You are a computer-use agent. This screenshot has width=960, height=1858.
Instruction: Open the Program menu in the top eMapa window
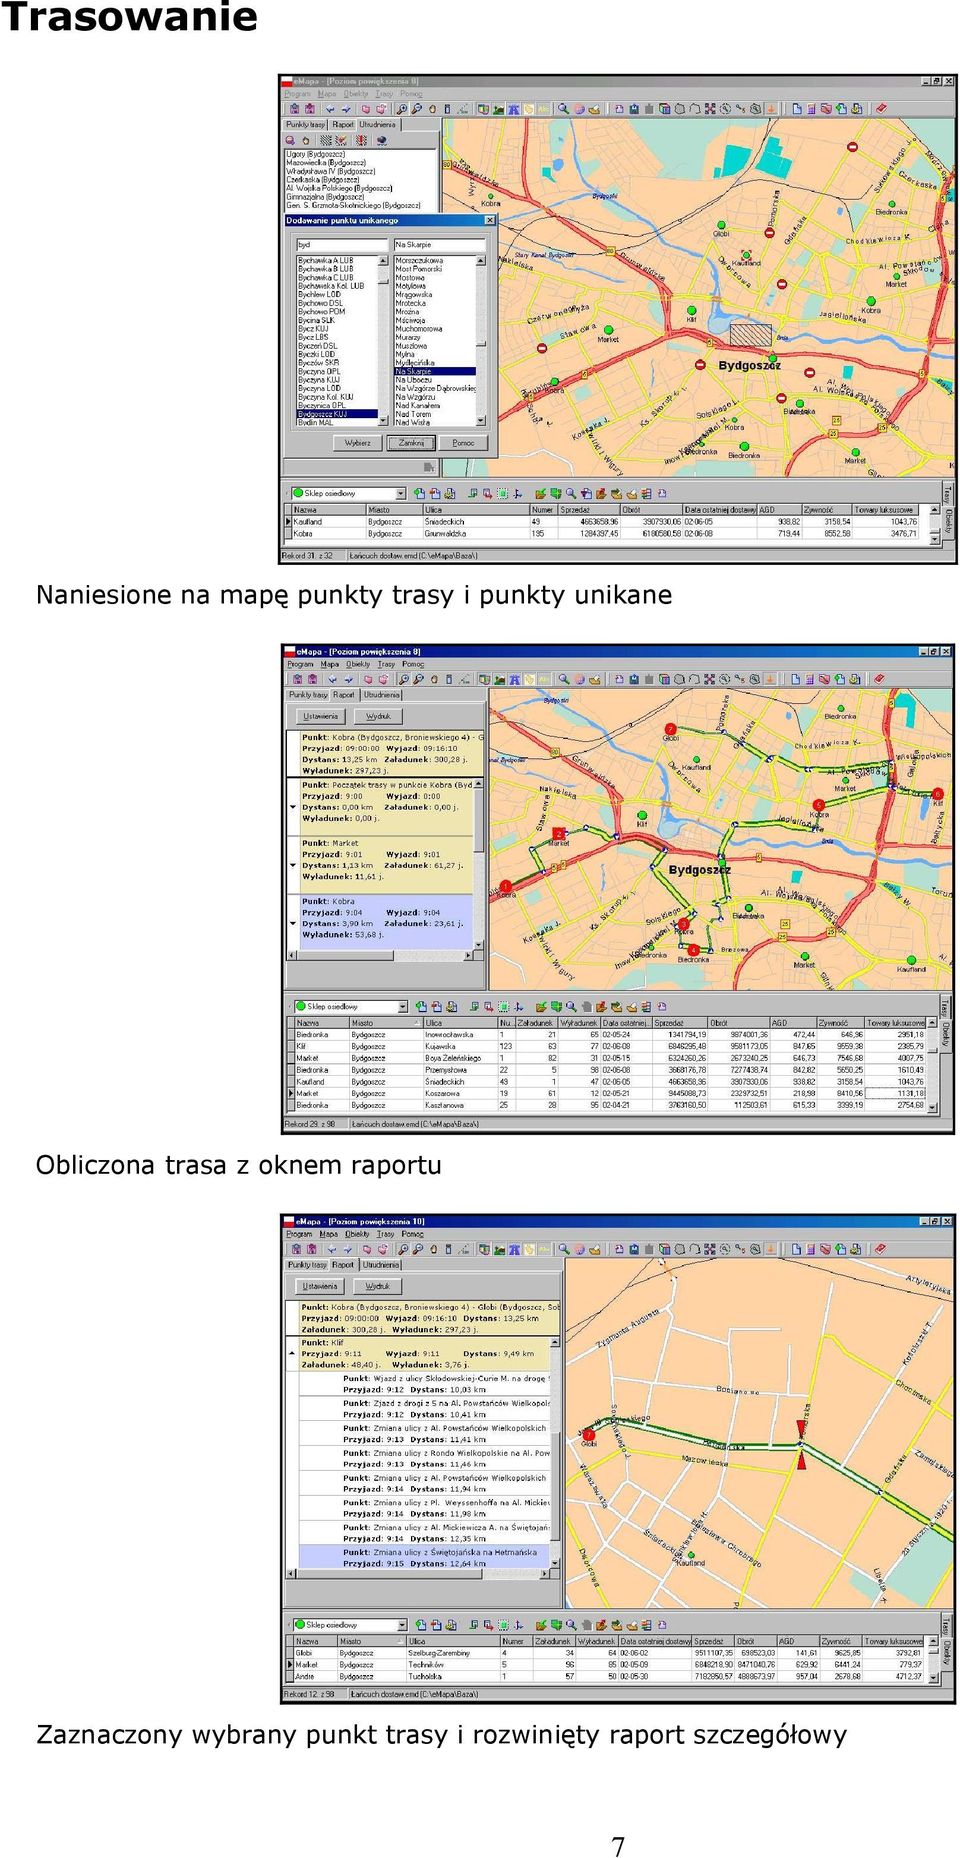point(298,94)
